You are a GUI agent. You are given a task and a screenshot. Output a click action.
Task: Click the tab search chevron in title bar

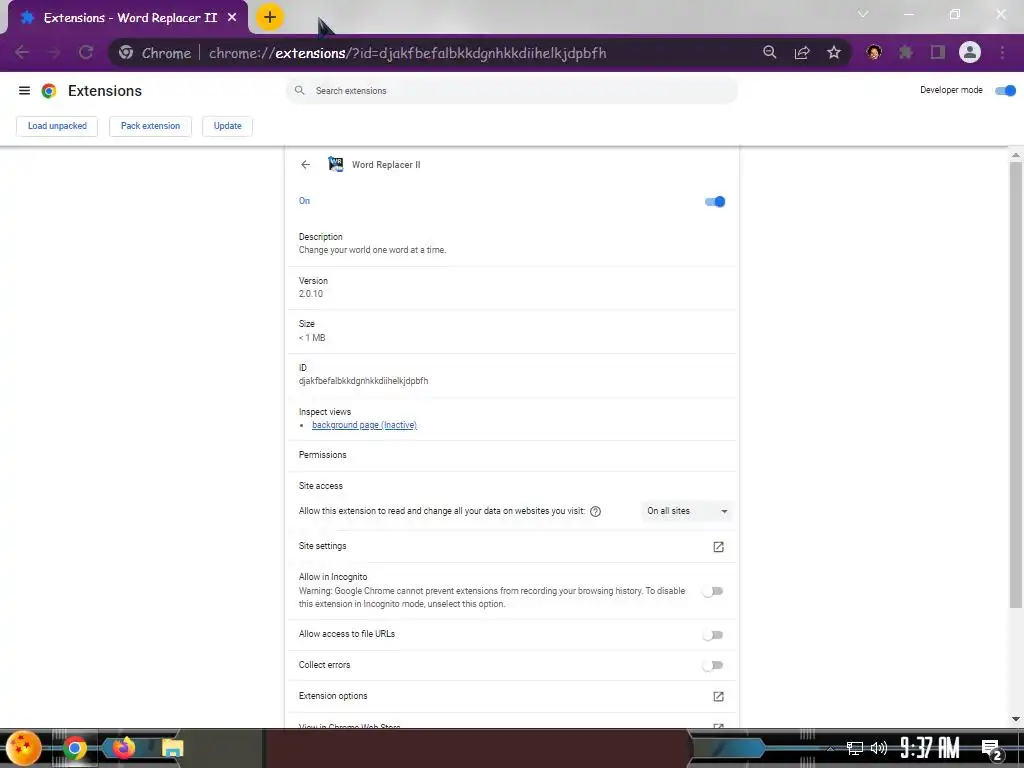[863, 14]
